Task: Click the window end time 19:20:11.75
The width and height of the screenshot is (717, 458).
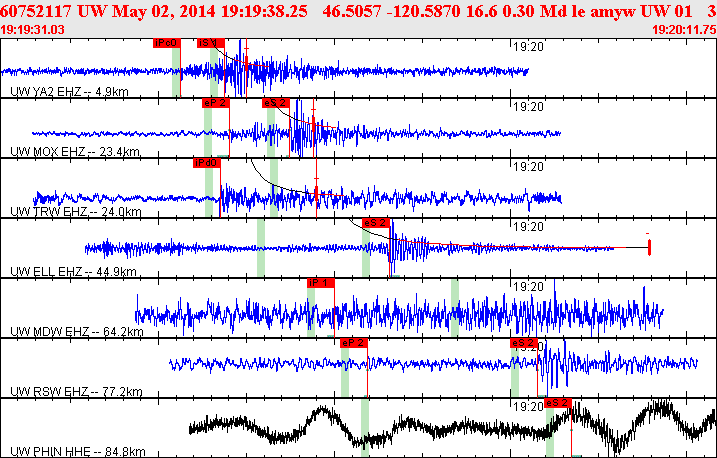Action: point(684,30)
